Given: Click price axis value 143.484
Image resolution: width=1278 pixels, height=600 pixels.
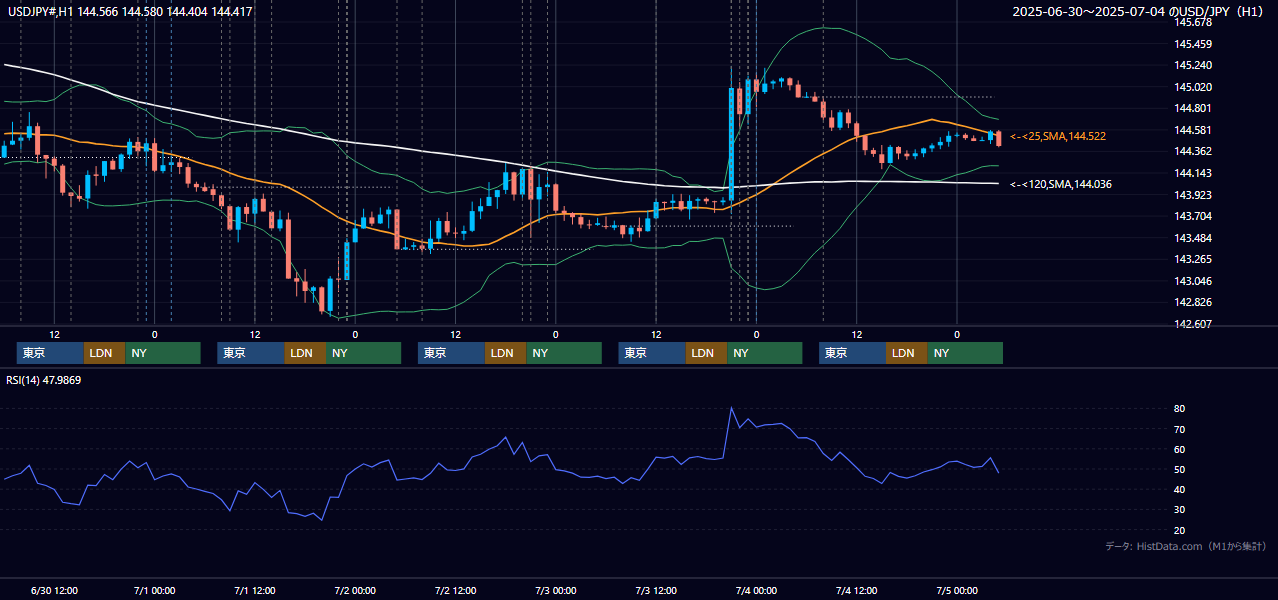Looking at the screenshot, I should pyautogui.click(x=1193, y=238).
